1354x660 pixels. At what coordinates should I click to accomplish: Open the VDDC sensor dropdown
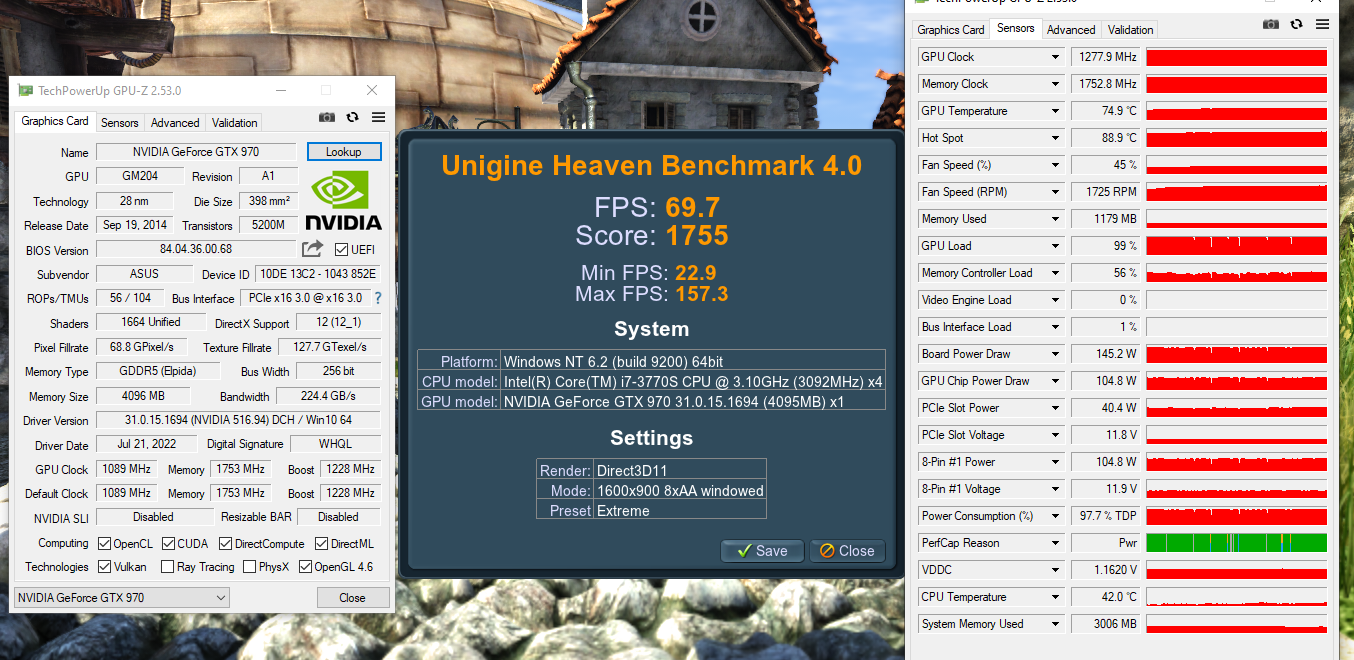(1054, 570)
